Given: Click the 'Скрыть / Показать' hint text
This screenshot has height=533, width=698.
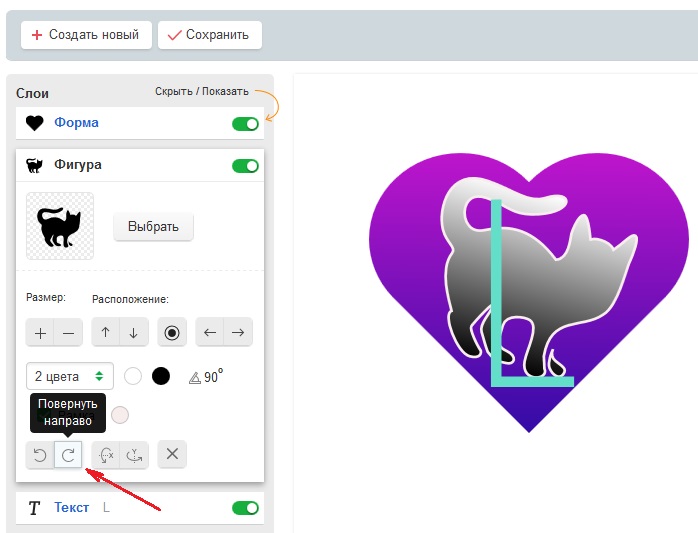Looking at the screenshot, I should click(202, 91).
